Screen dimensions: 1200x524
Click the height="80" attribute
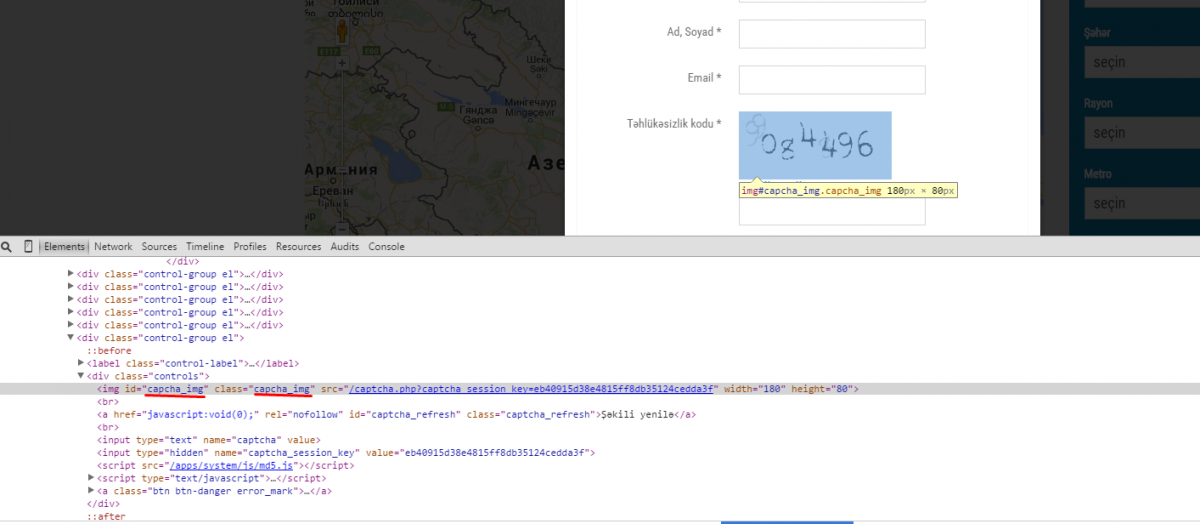(822, 389)
